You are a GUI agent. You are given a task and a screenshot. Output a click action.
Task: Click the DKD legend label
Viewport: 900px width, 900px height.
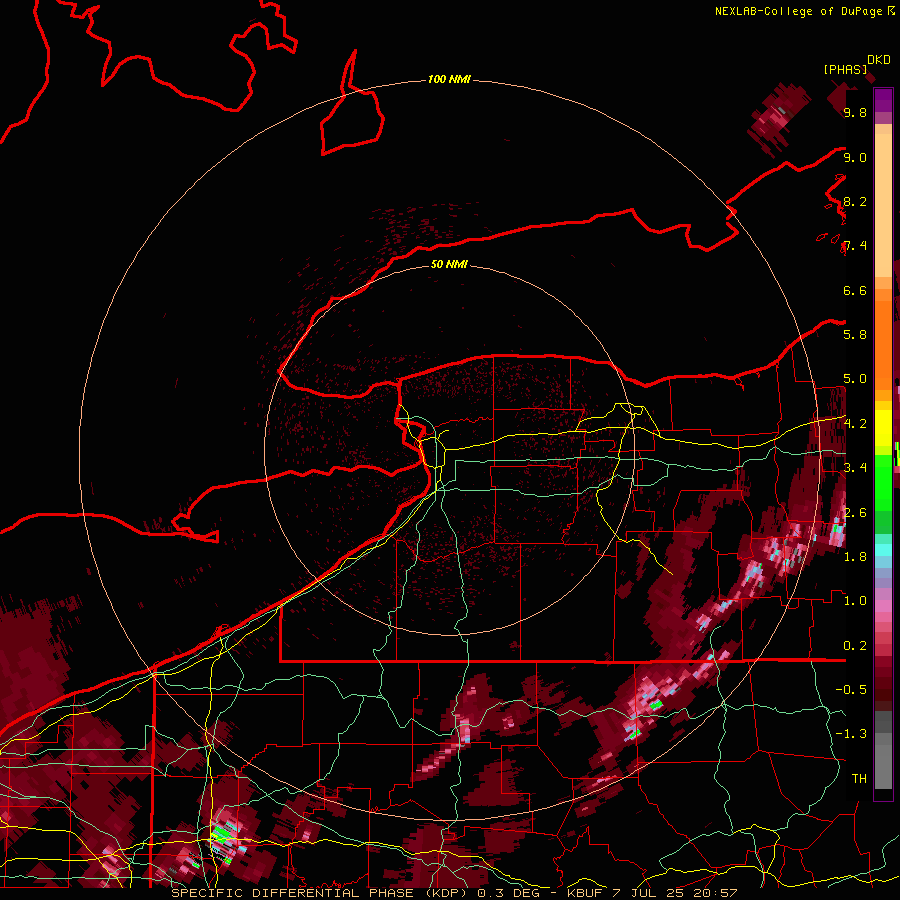[x=879, y=60]
